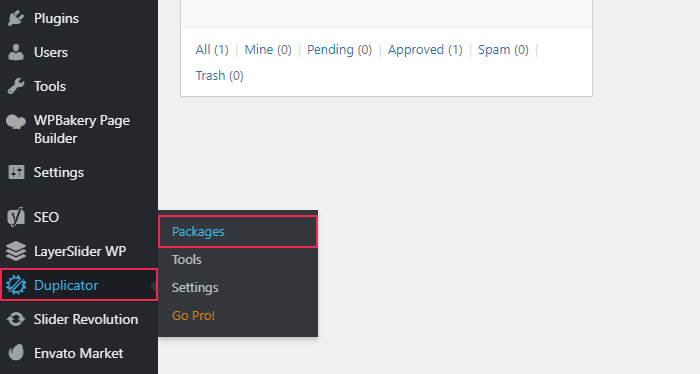This screenshot has width=700, height=374.
Task: Click the LayerSlider WP layers icon
Action: pyautogui.click(x=16, y=251)
